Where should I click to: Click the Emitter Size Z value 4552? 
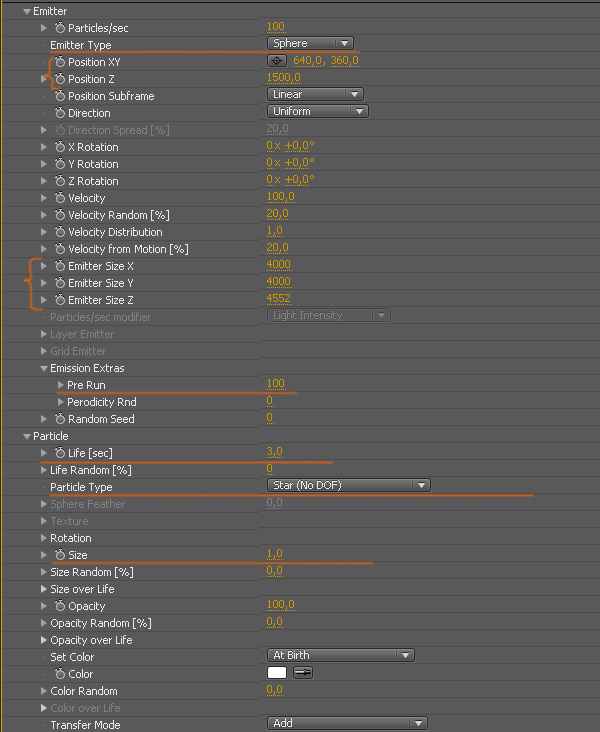(279, 299)
